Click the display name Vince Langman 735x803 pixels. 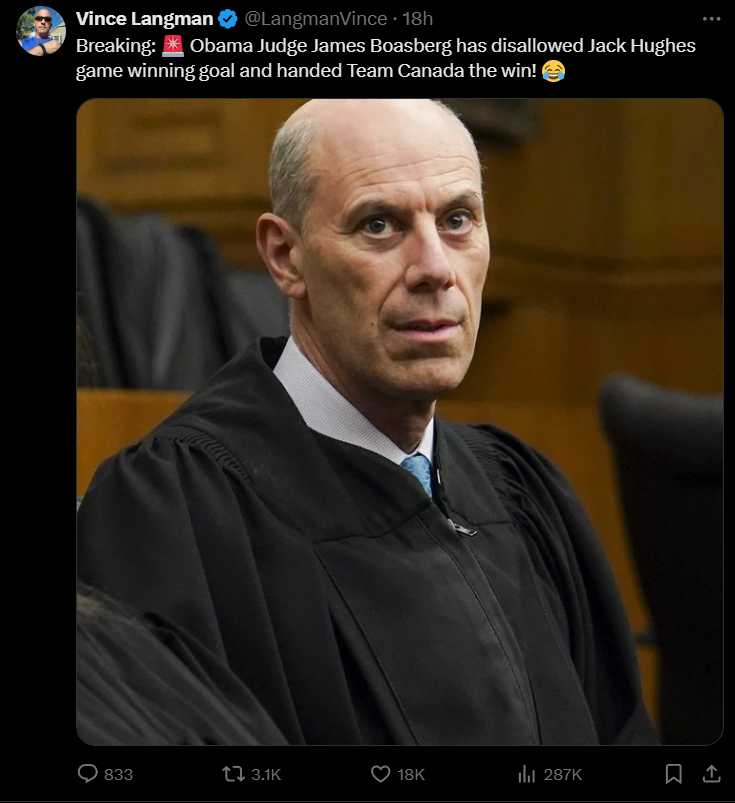click(x=144, y=19)
